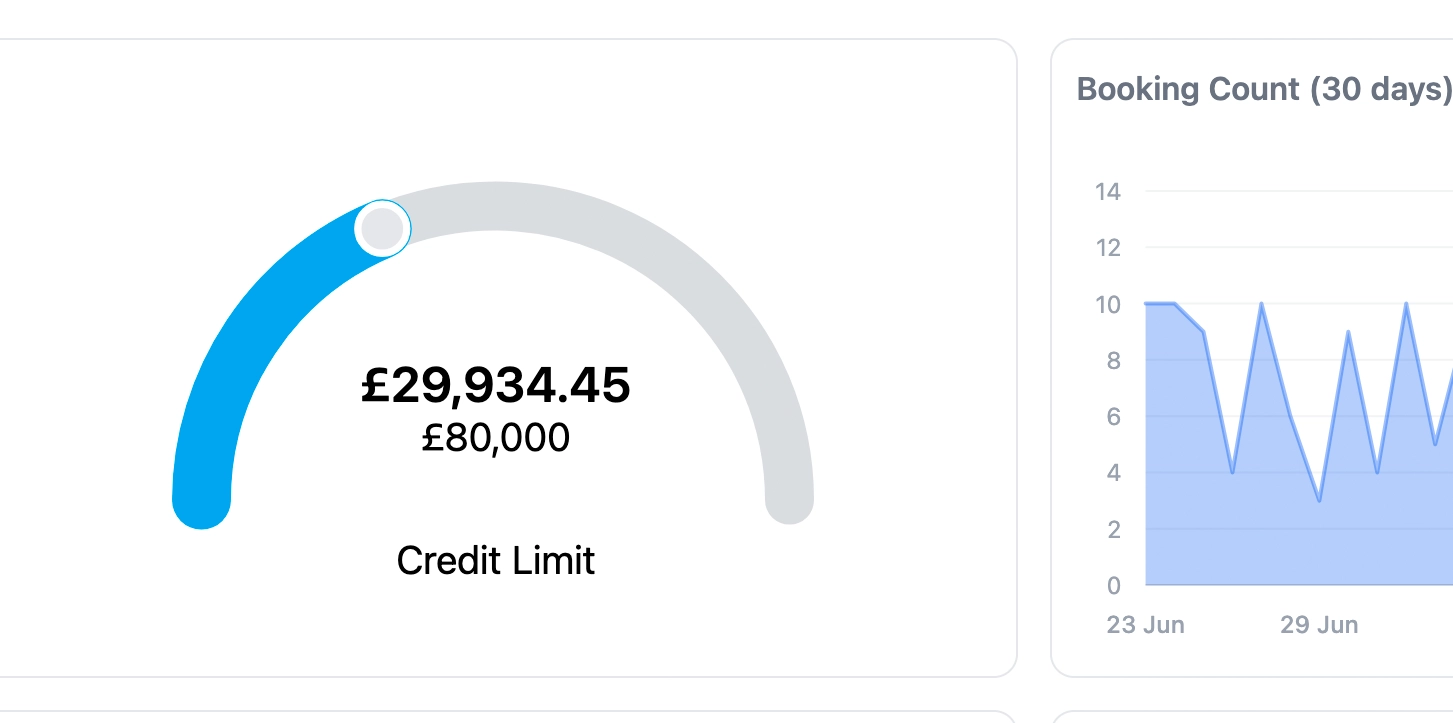Image resolution: width=1453 pixels, height=723 pixels.
Task: Click the 2 value on the chart's y-axis
Action: coord(1113,529)
